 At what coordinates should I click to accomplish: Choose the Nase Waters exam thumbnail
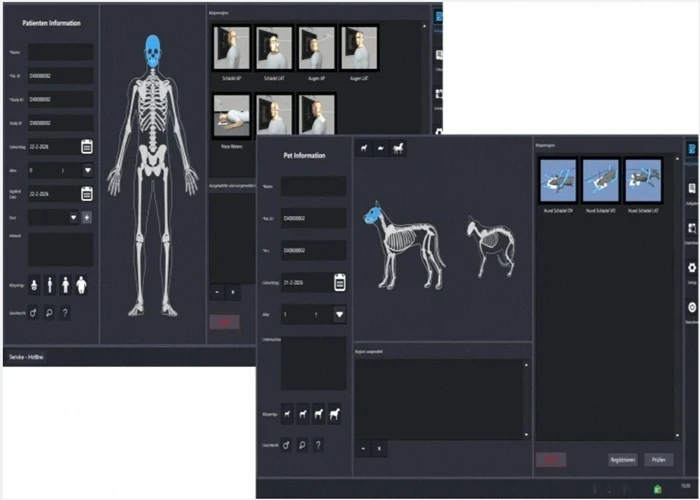231,116
